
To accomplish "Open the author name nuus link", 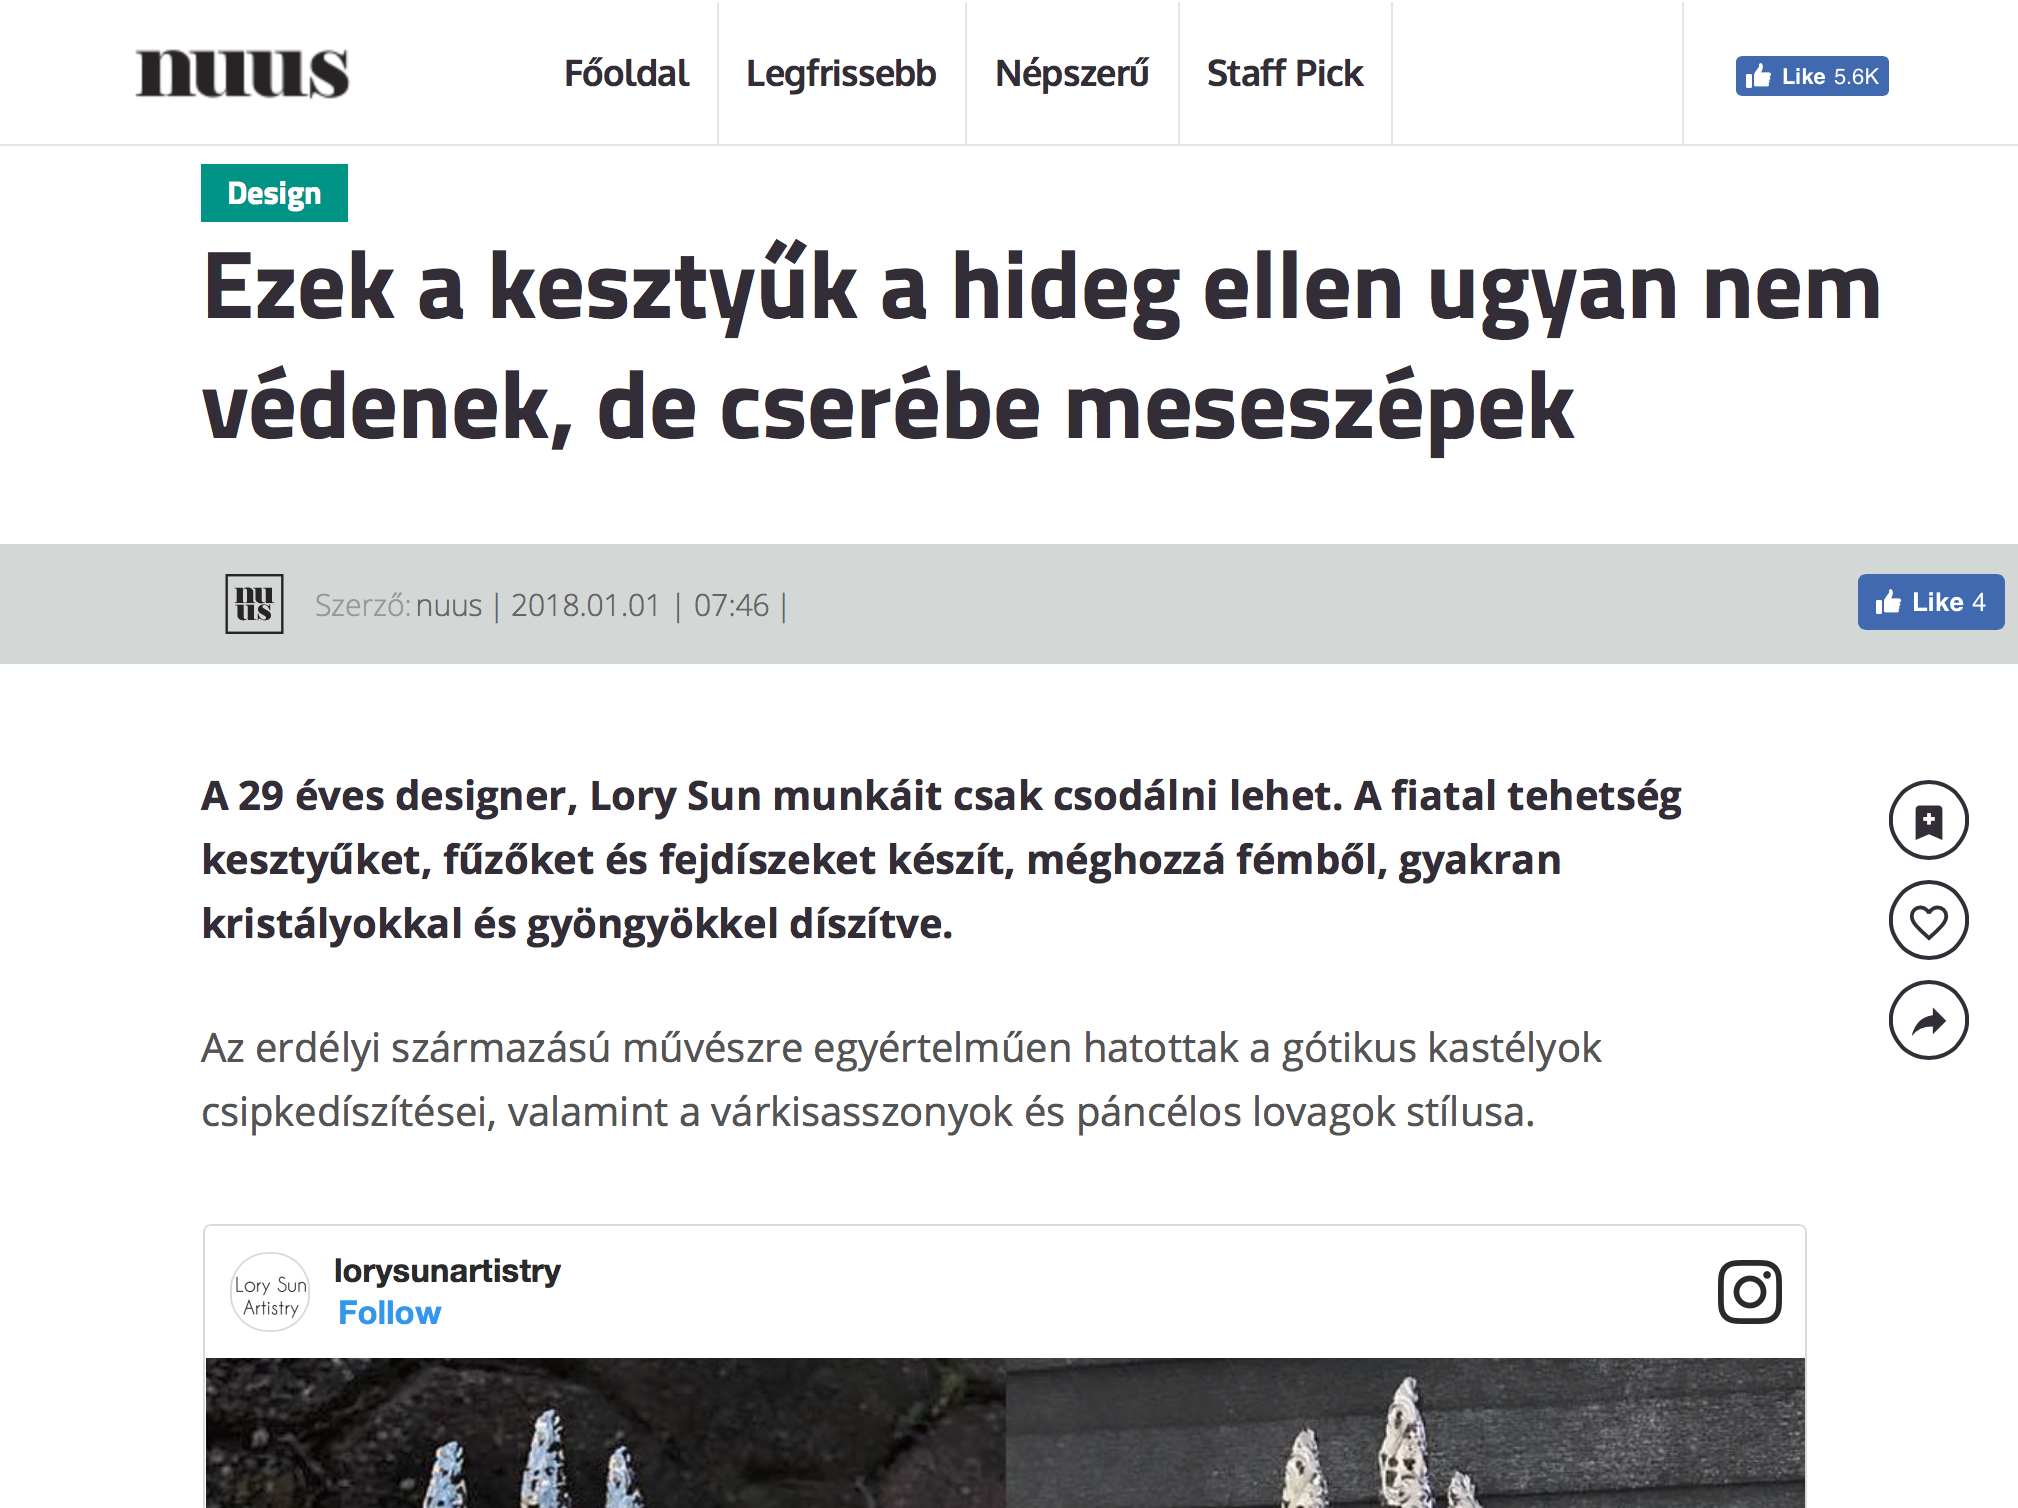I will click(x=449, y=605).
